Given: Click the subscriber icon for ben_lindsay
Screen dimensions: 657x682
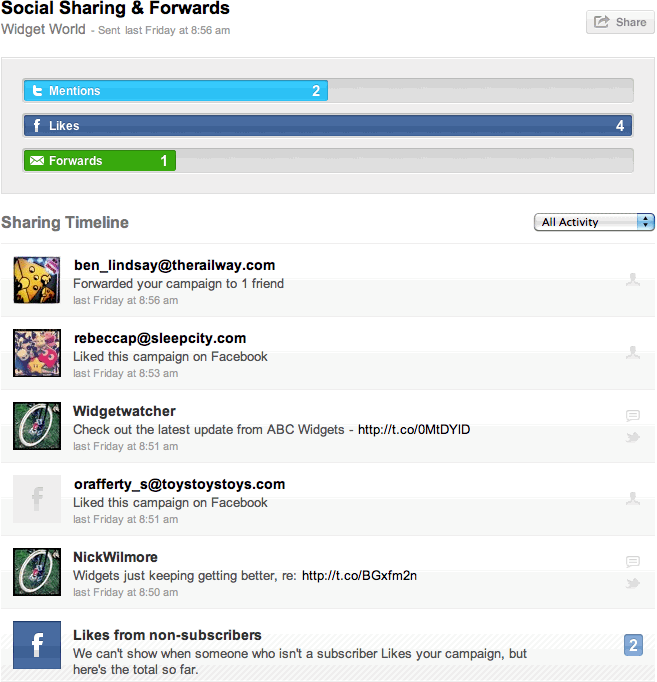Looking at the screenshot, I should (x=632, y=280).
